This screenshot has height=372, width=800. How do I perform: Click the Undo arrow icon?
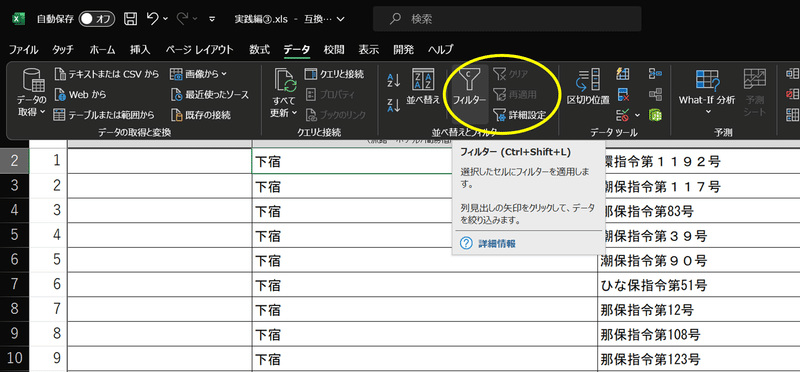click(153, 19)
